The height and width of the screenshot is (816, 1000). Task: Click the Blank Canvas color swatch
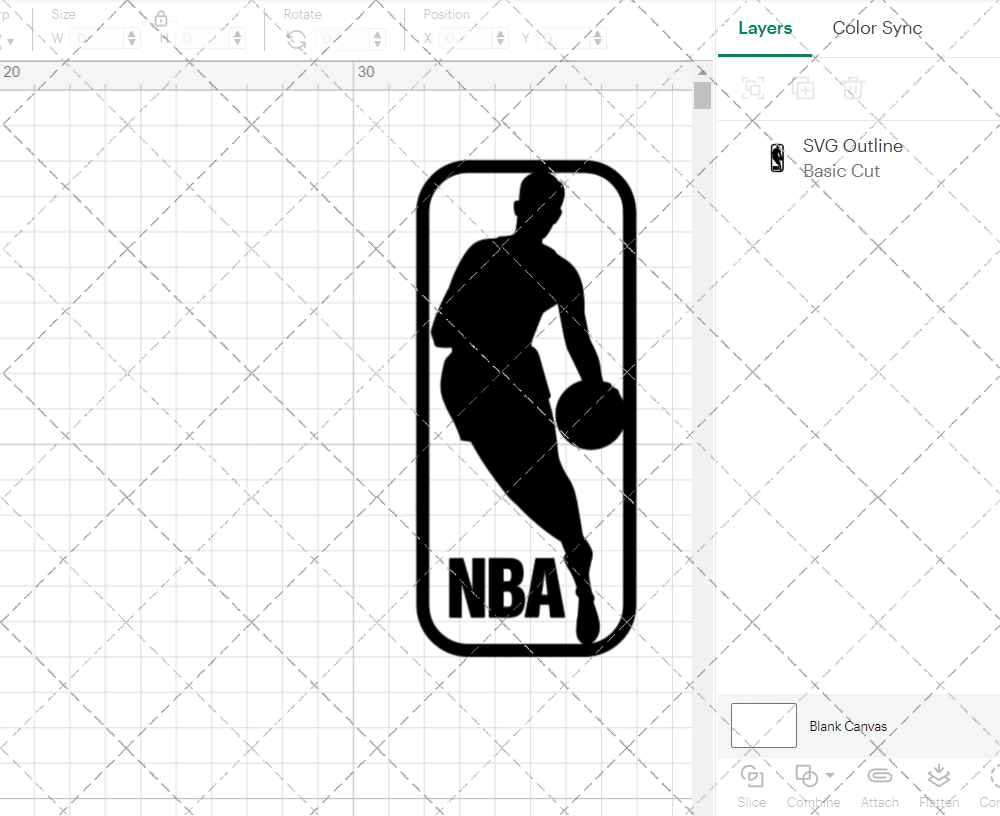pos(763,726)
